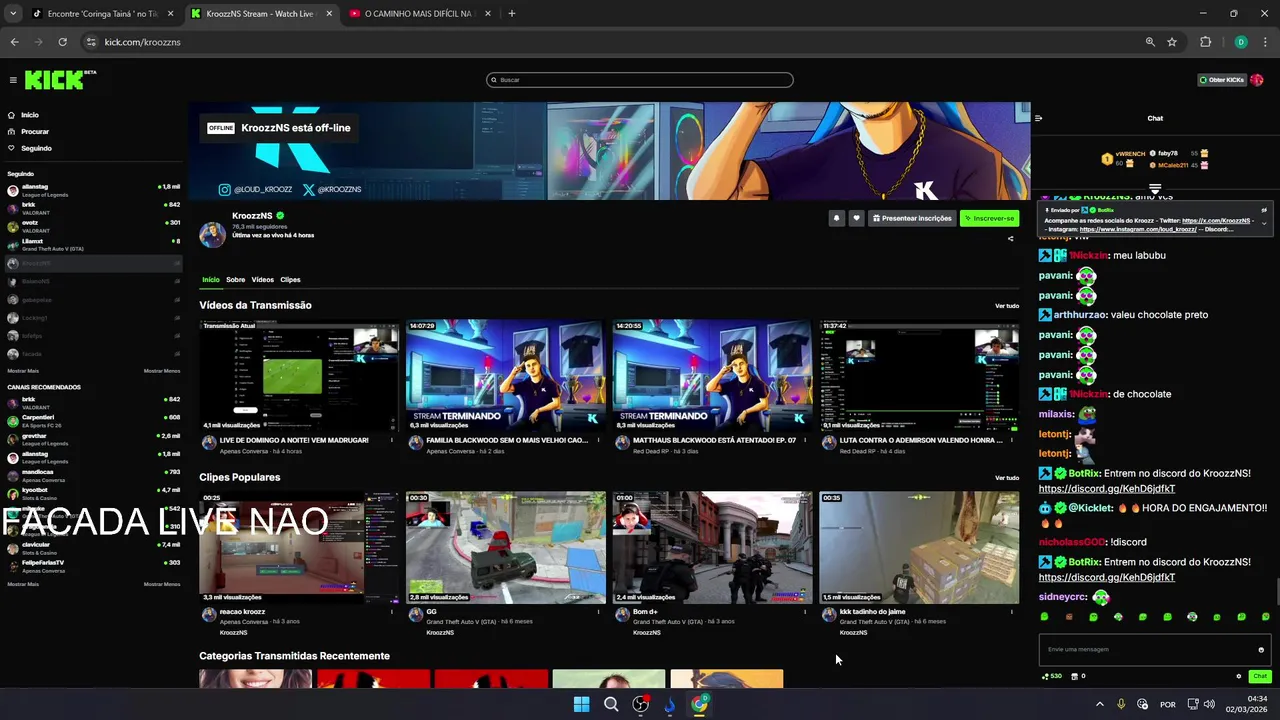
Task: Click Mostrar Mais under Seguindo list
Action: (23, 371)
